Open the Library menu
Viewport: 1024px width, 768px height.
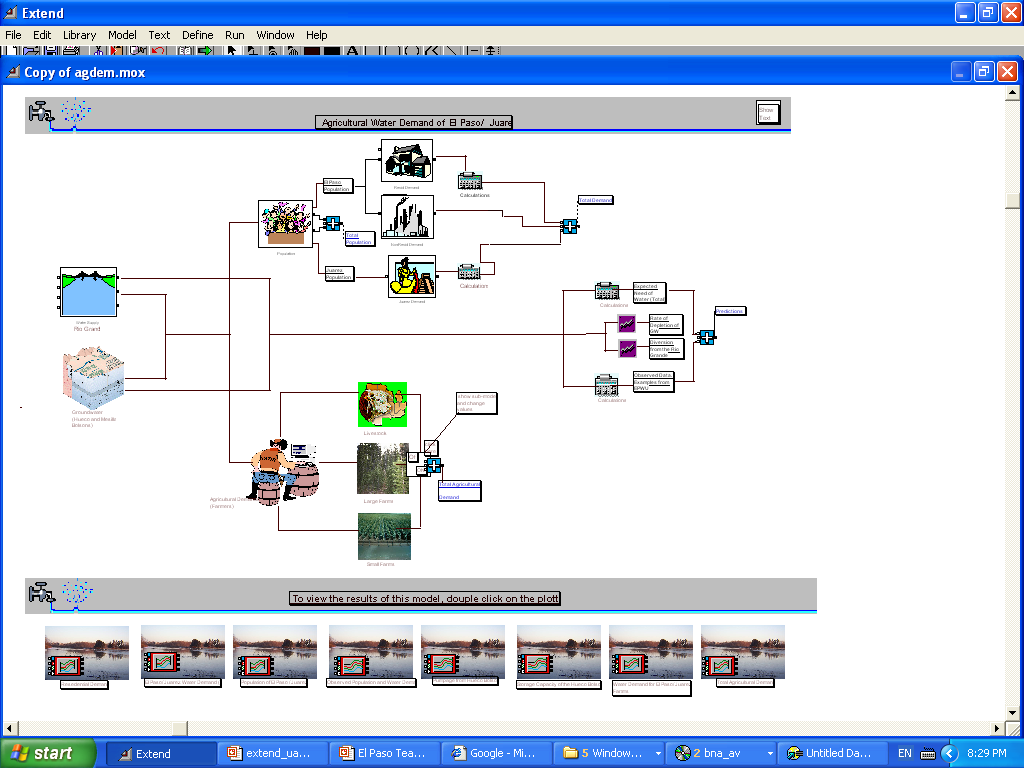coord(79,35)
